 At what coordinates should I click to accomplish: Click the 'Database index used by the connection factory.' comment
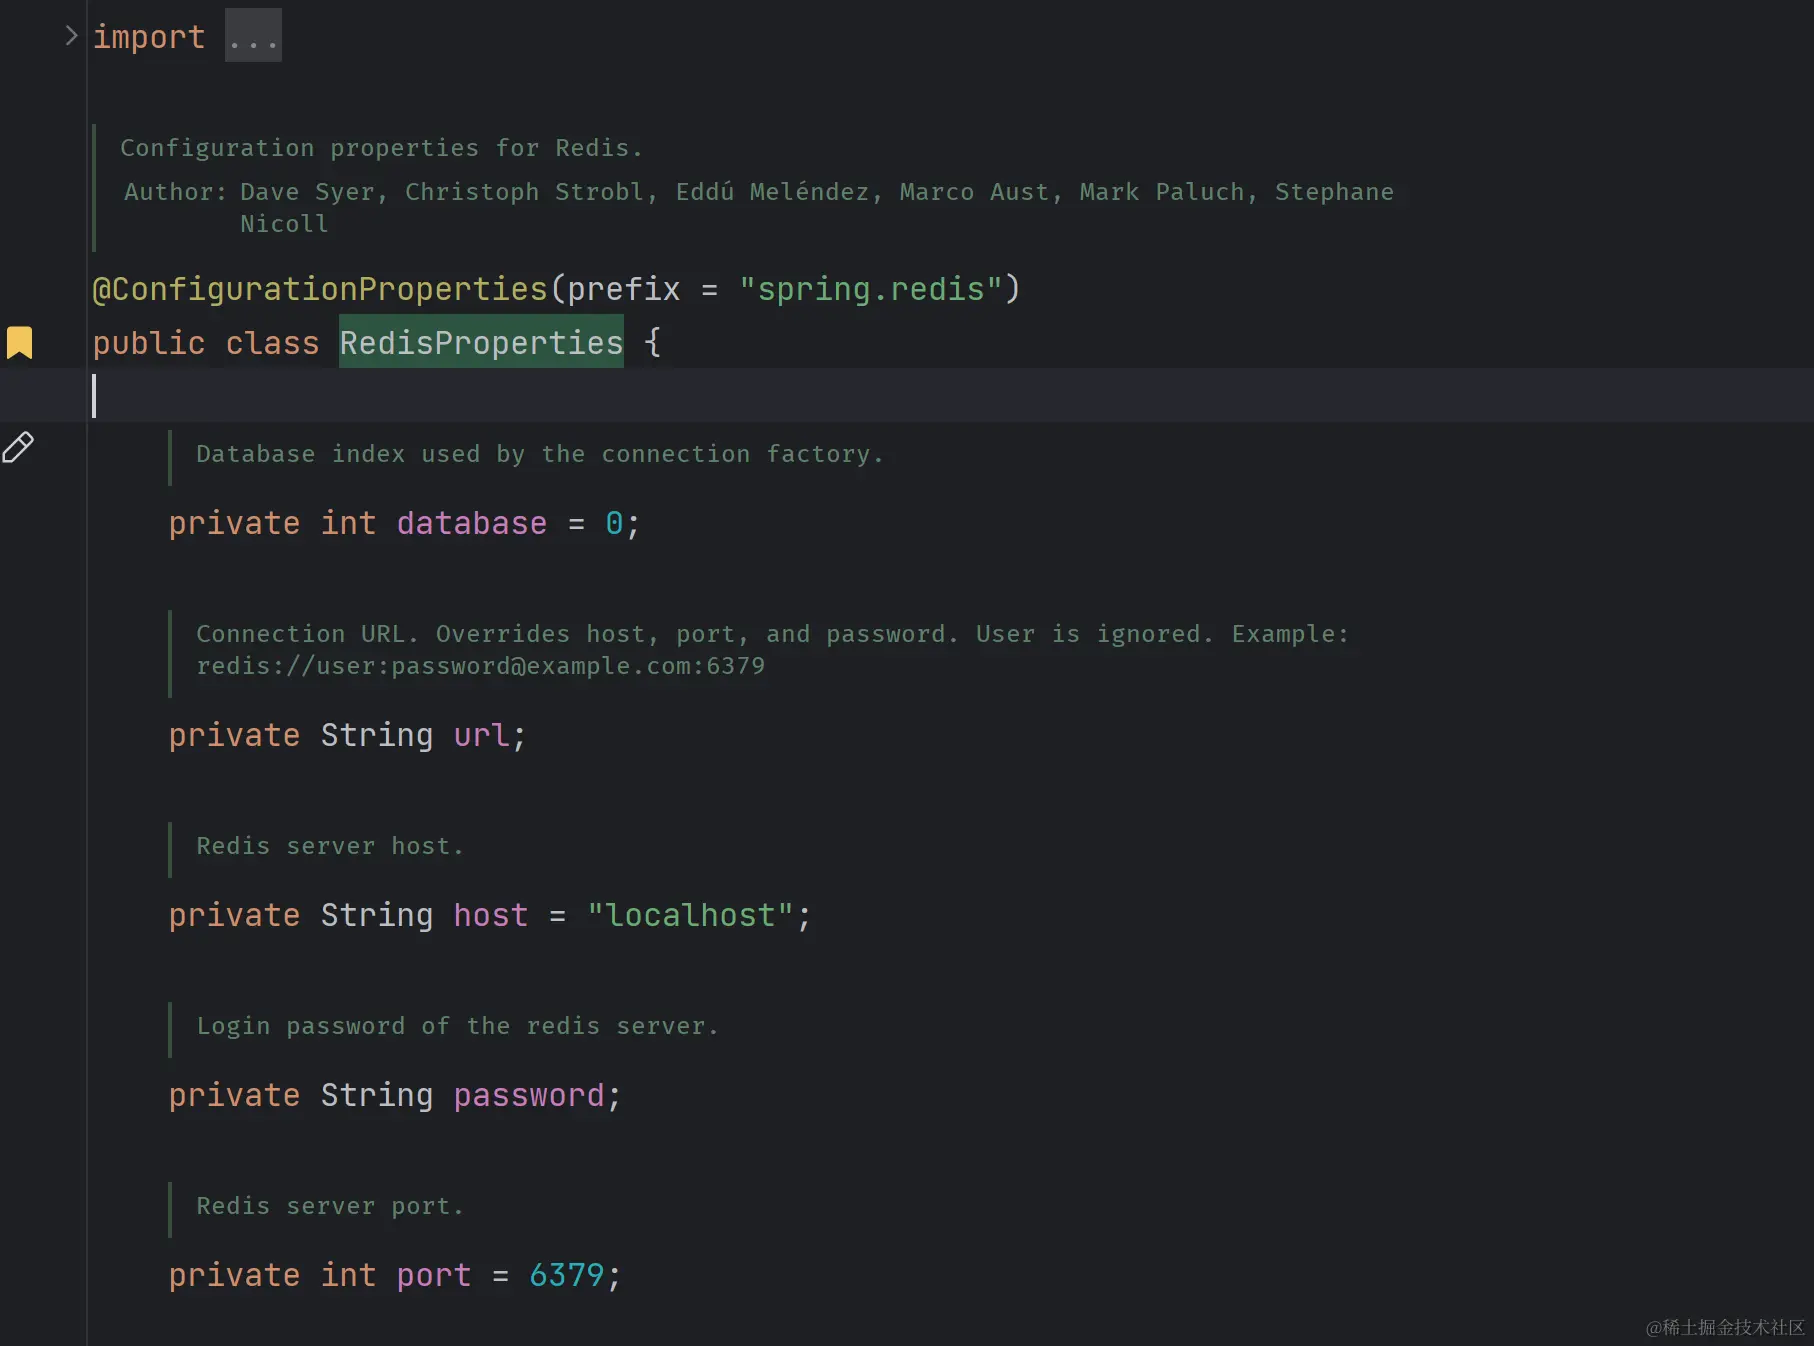540,454
